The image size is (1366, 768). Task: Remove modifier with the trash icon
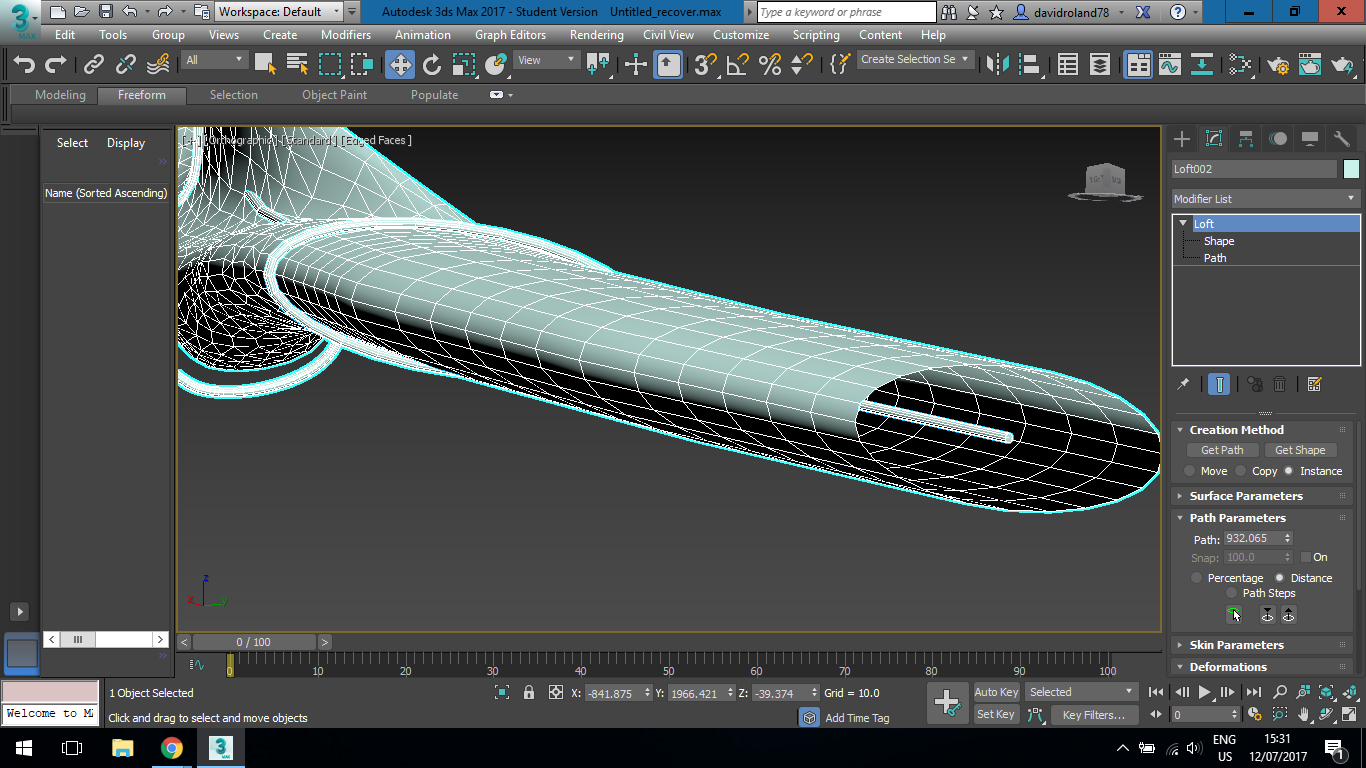(1280, 384)
